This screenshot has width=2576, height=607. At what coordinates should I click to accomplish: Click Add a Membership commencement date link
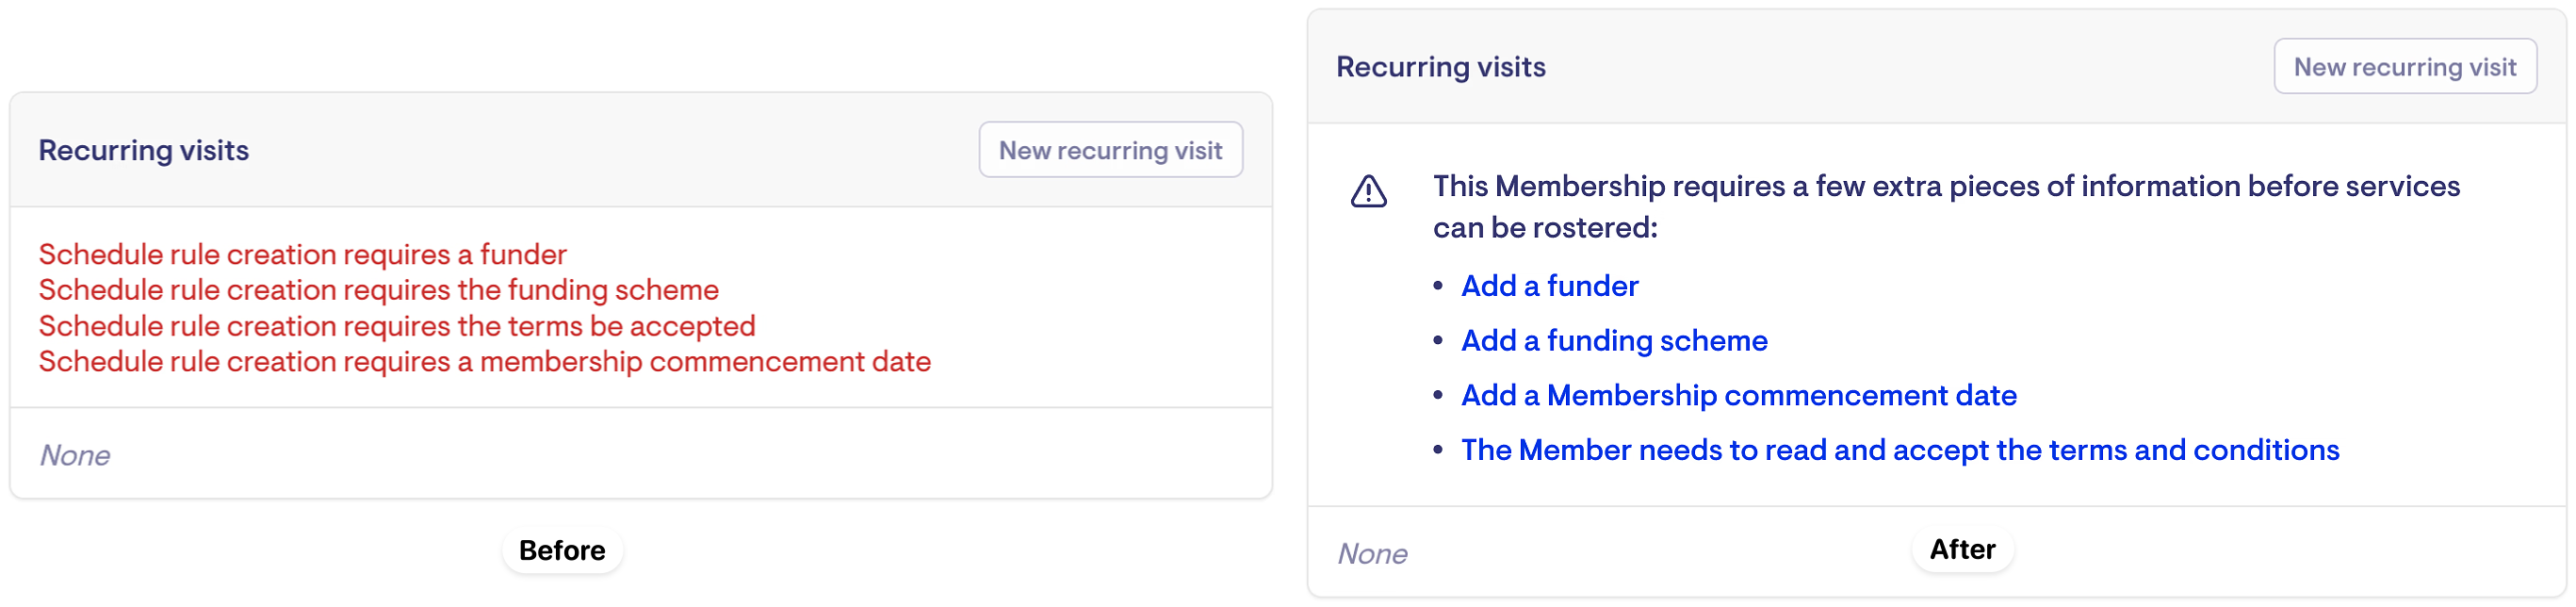[x=1738, y=396]
